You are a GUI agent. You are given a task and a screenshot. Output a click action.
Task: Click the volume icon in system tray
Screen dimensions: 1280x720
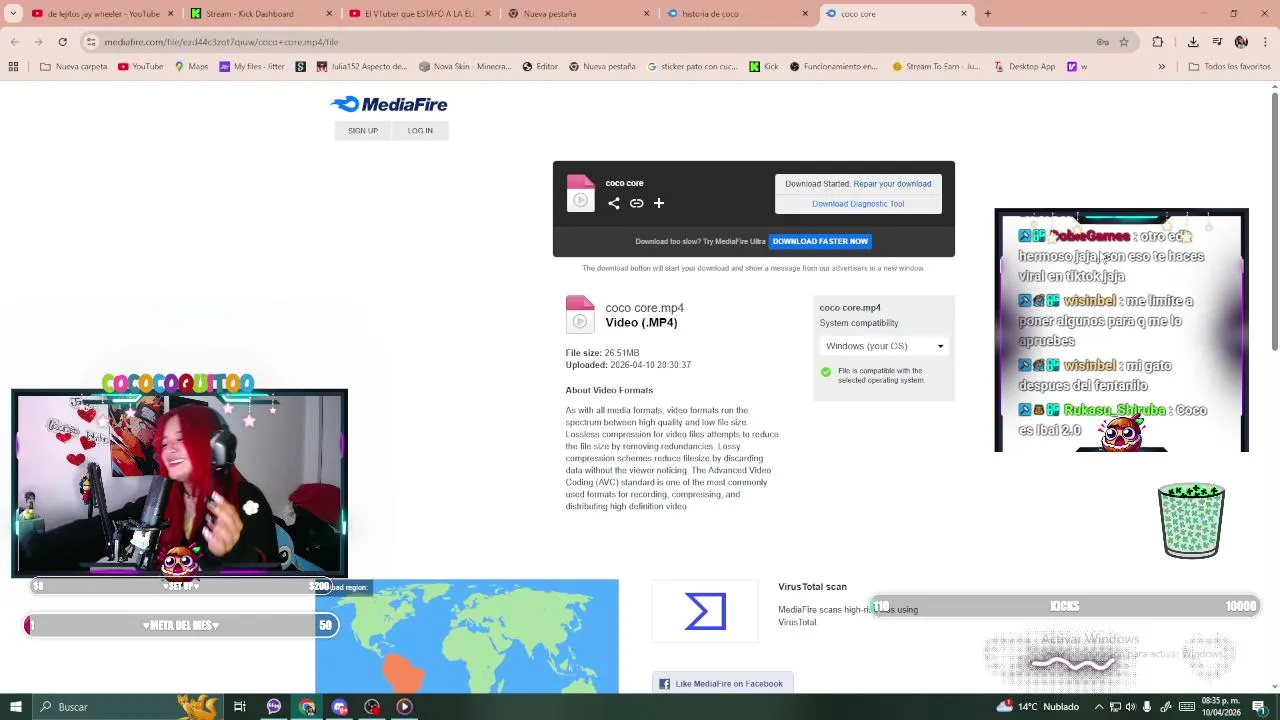pos(1131,707)
